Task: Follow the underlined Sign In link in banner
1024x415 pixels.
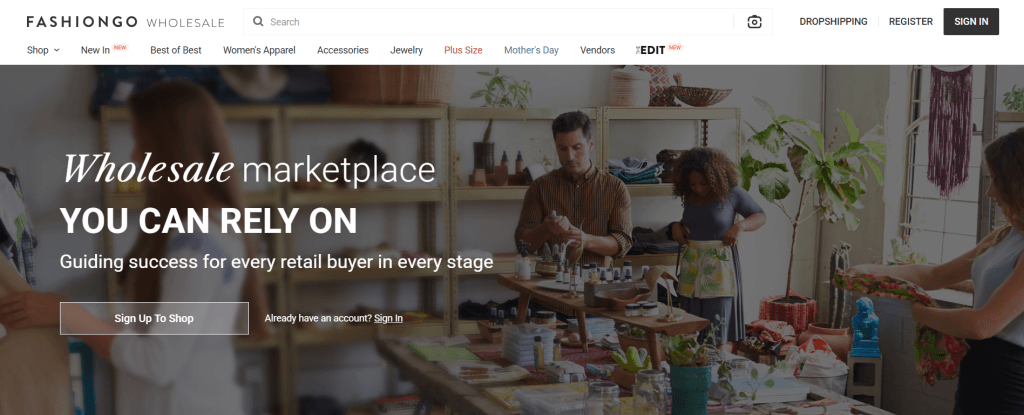Action: click(388, 318)
